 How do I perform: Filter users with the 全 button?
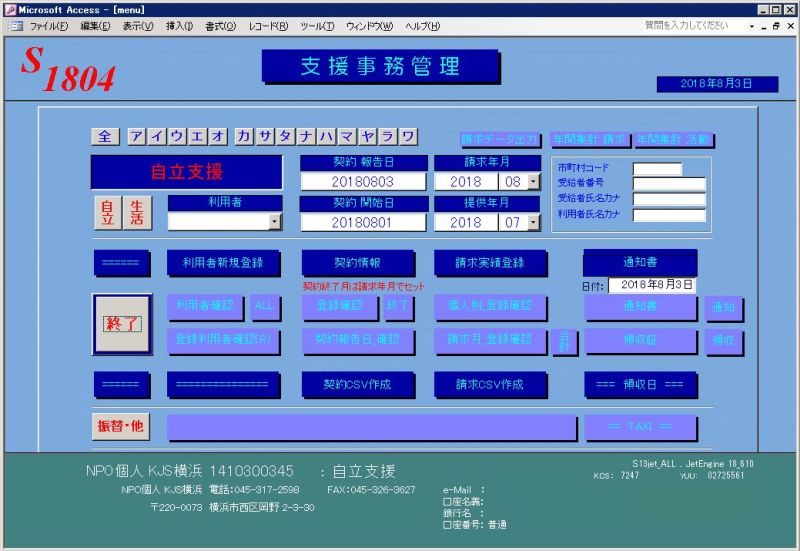(x=106, y=136)
